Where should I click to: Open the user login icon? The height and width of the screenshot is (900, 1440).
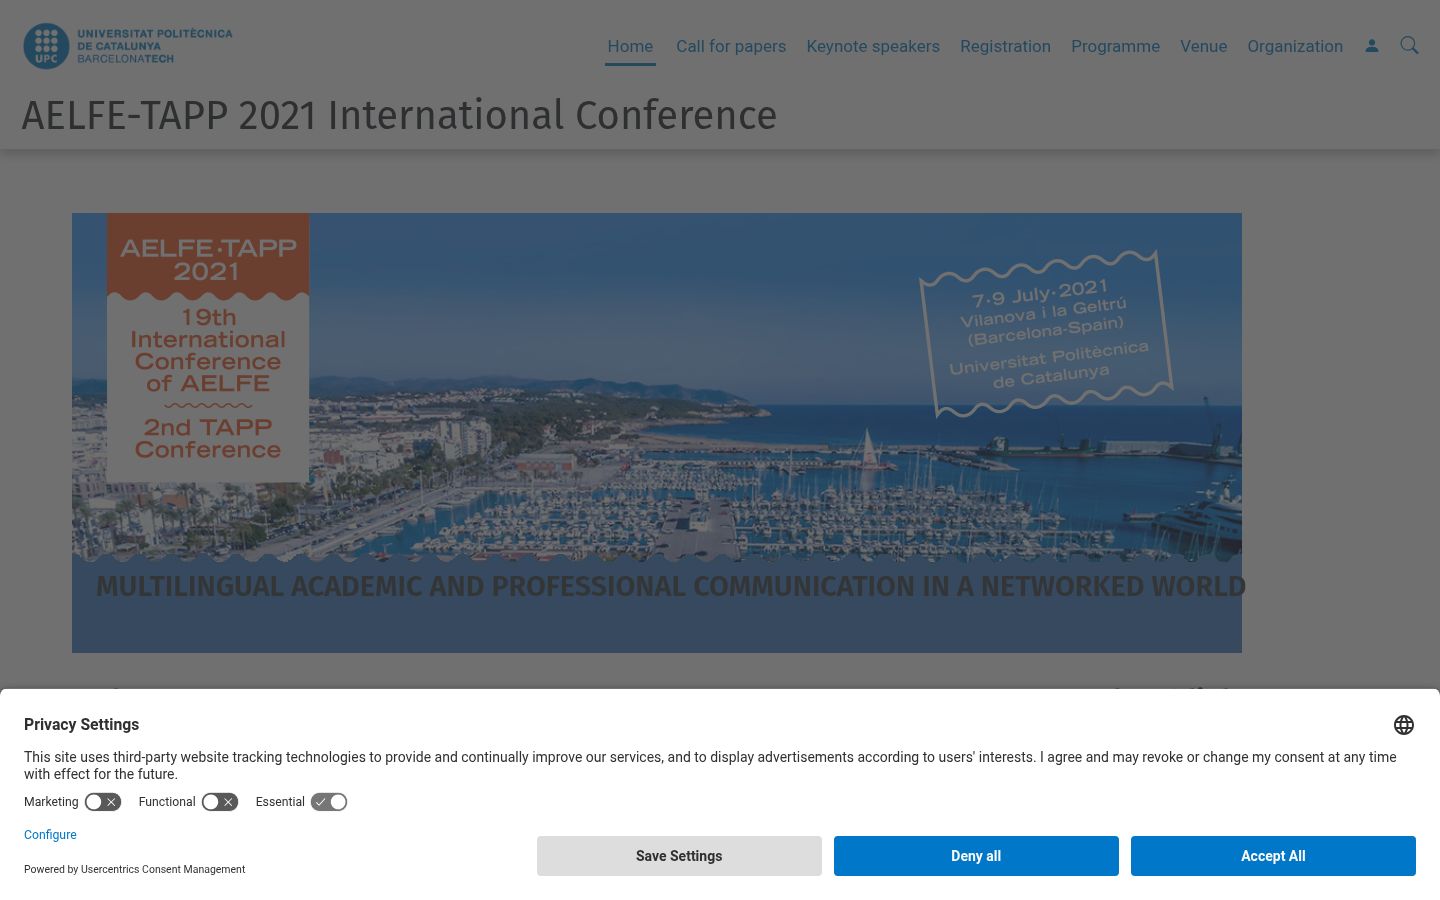[x=1372, y=46]
